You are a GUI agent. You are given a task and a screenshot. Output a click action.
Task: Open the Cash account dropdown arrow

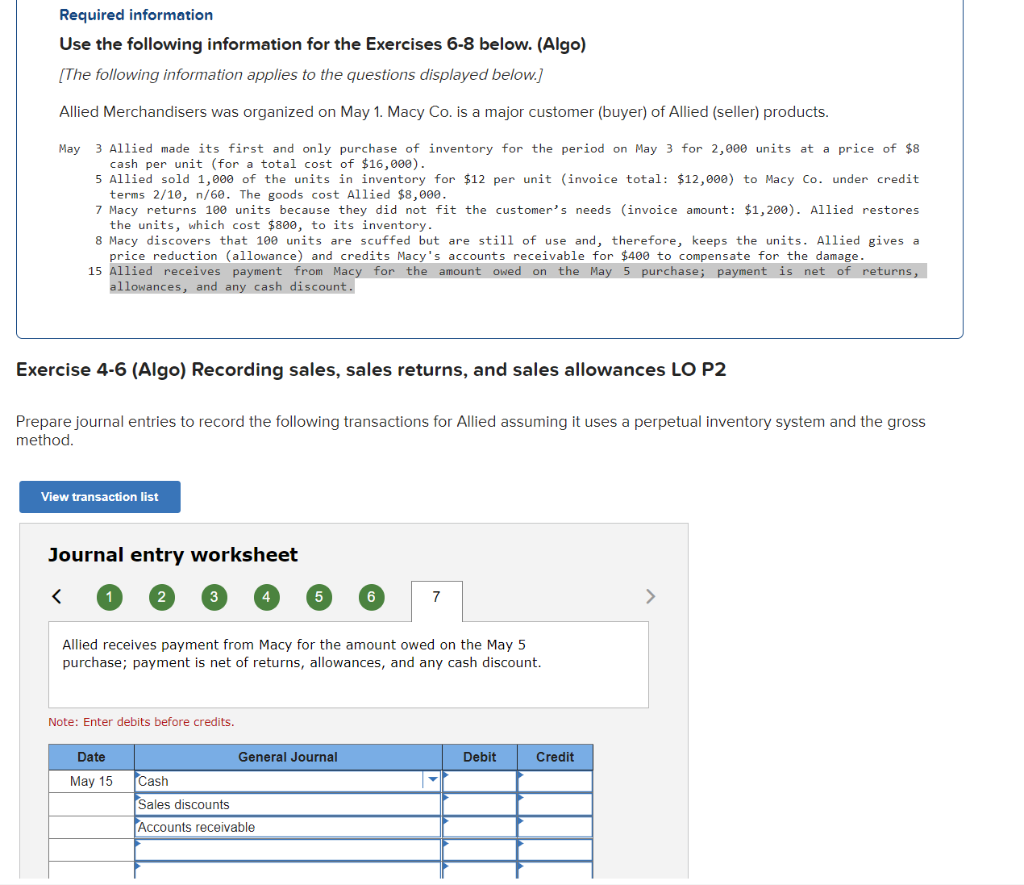432,780
